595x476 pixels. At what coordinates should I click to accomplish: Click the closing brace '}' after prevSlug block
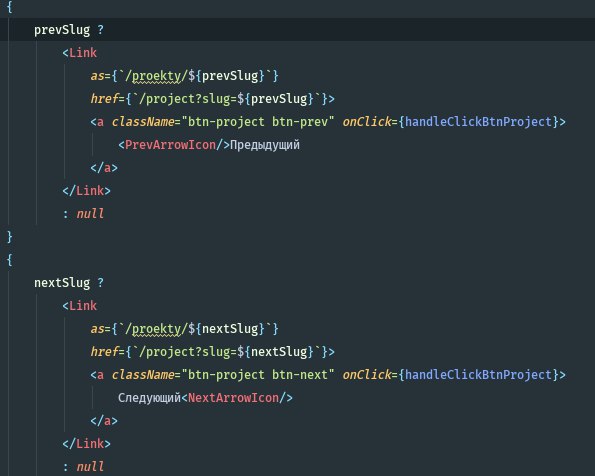point(9,237)
